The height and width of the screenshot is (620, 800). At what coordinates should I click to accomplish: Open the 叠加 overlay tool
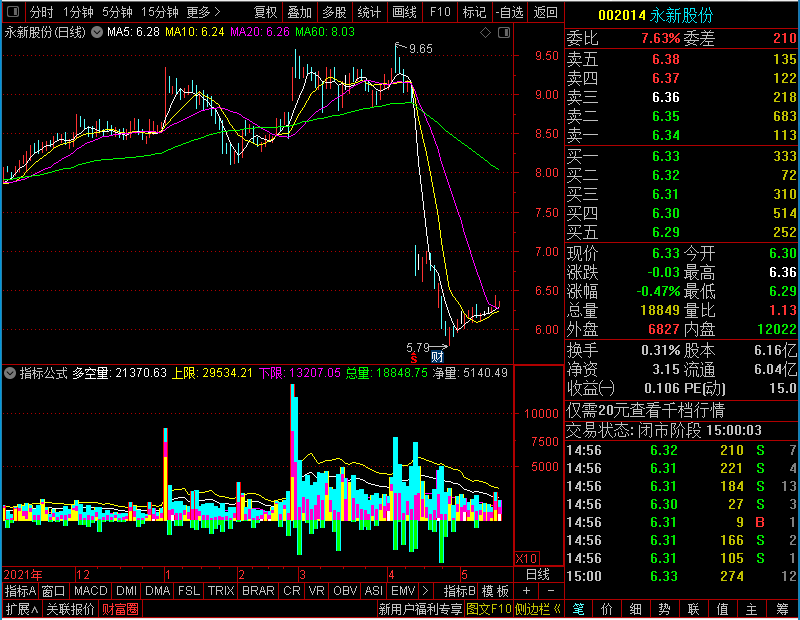[299, 12]
